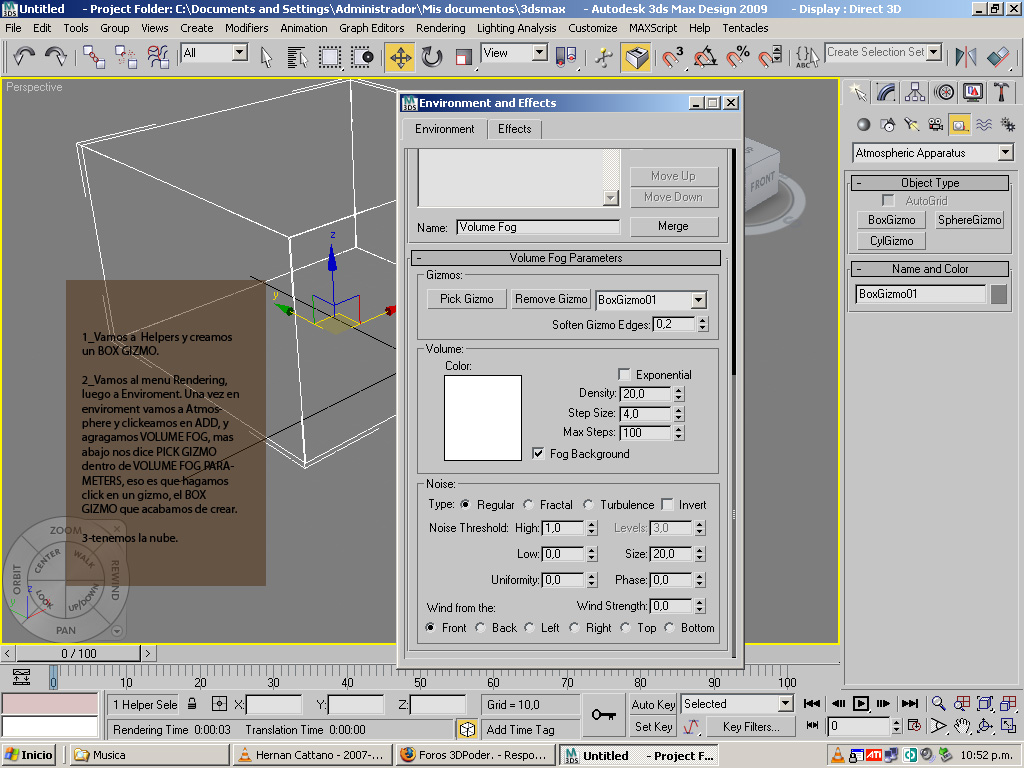Screen dimensions: 1024x768
Task: Open the Motion command panel tab
Action: click(944, 92)
